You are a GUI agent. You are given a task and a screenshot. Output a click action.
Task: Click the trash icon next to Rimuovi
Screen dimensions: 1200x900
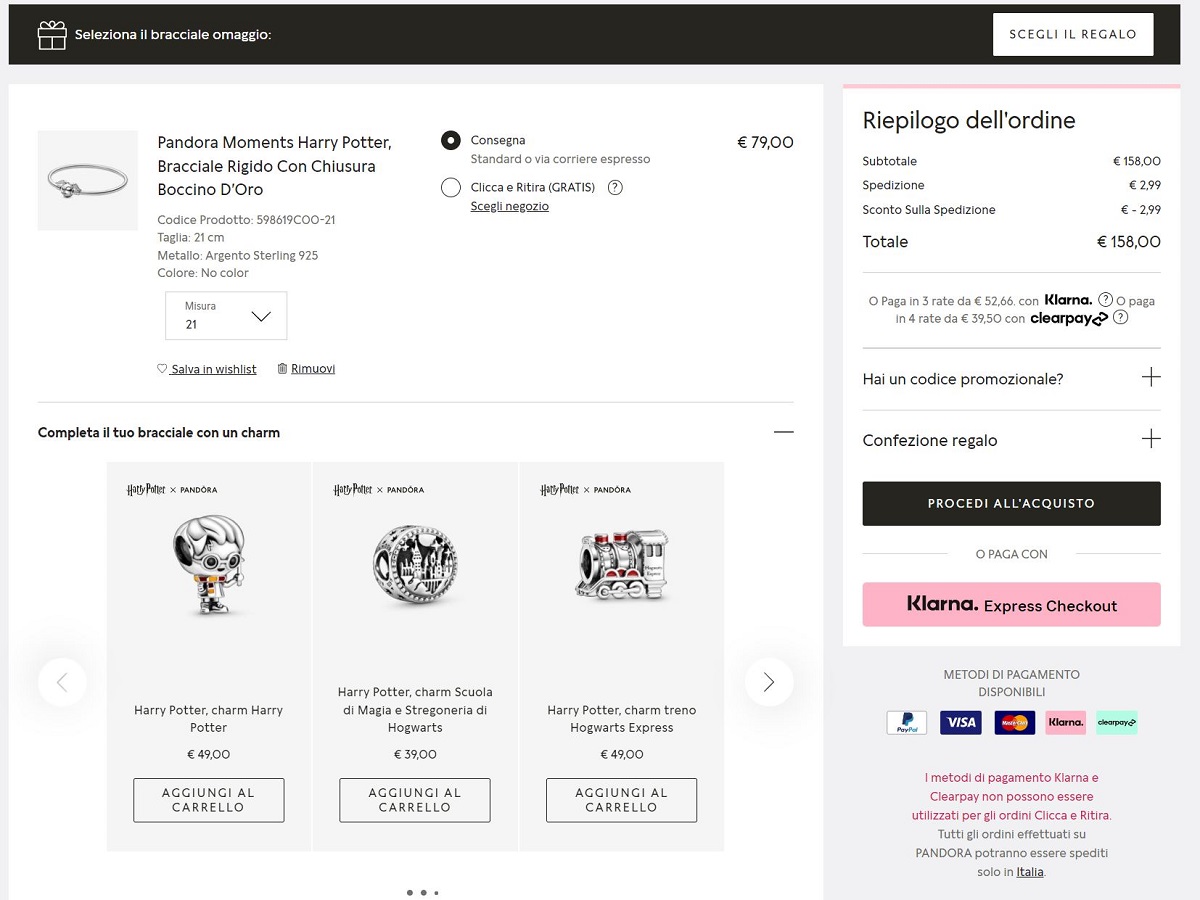click(x=282, y=368)
